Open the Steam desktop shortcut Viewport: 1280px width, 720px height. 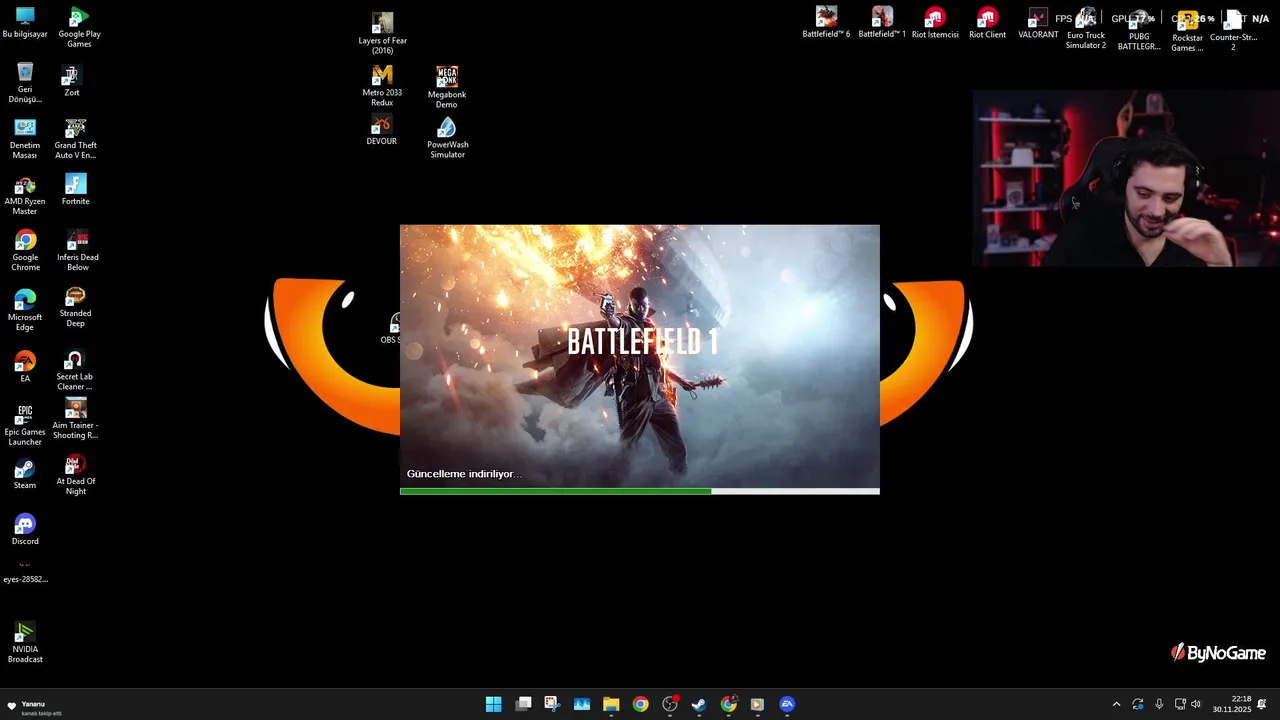tap(25, 475)
